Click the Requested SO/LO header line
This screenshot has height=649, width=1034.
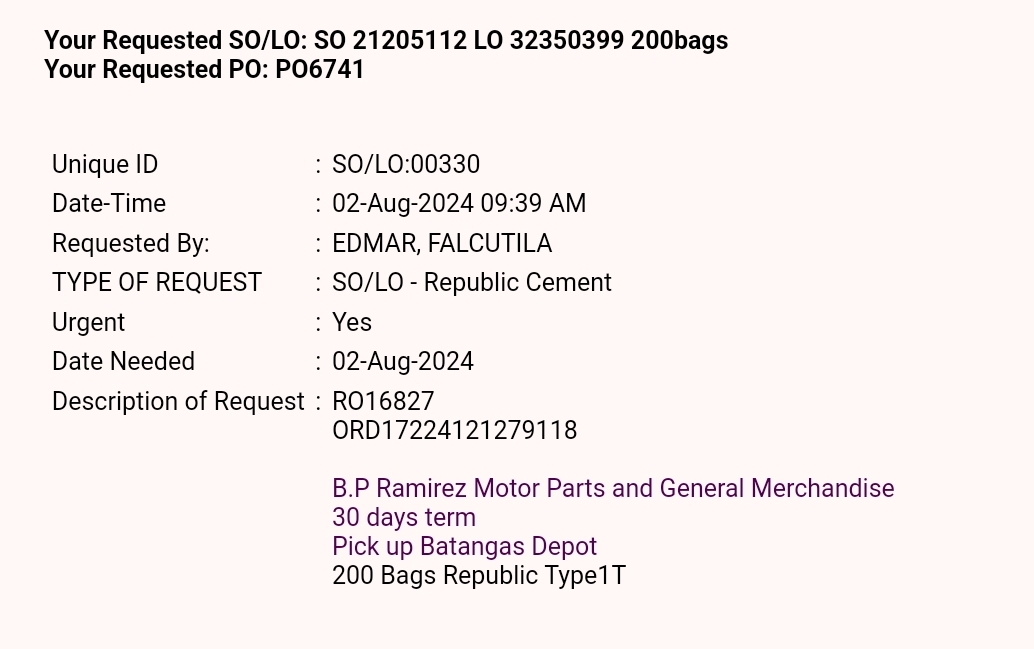pyautogui.click(x=385, y=41)
